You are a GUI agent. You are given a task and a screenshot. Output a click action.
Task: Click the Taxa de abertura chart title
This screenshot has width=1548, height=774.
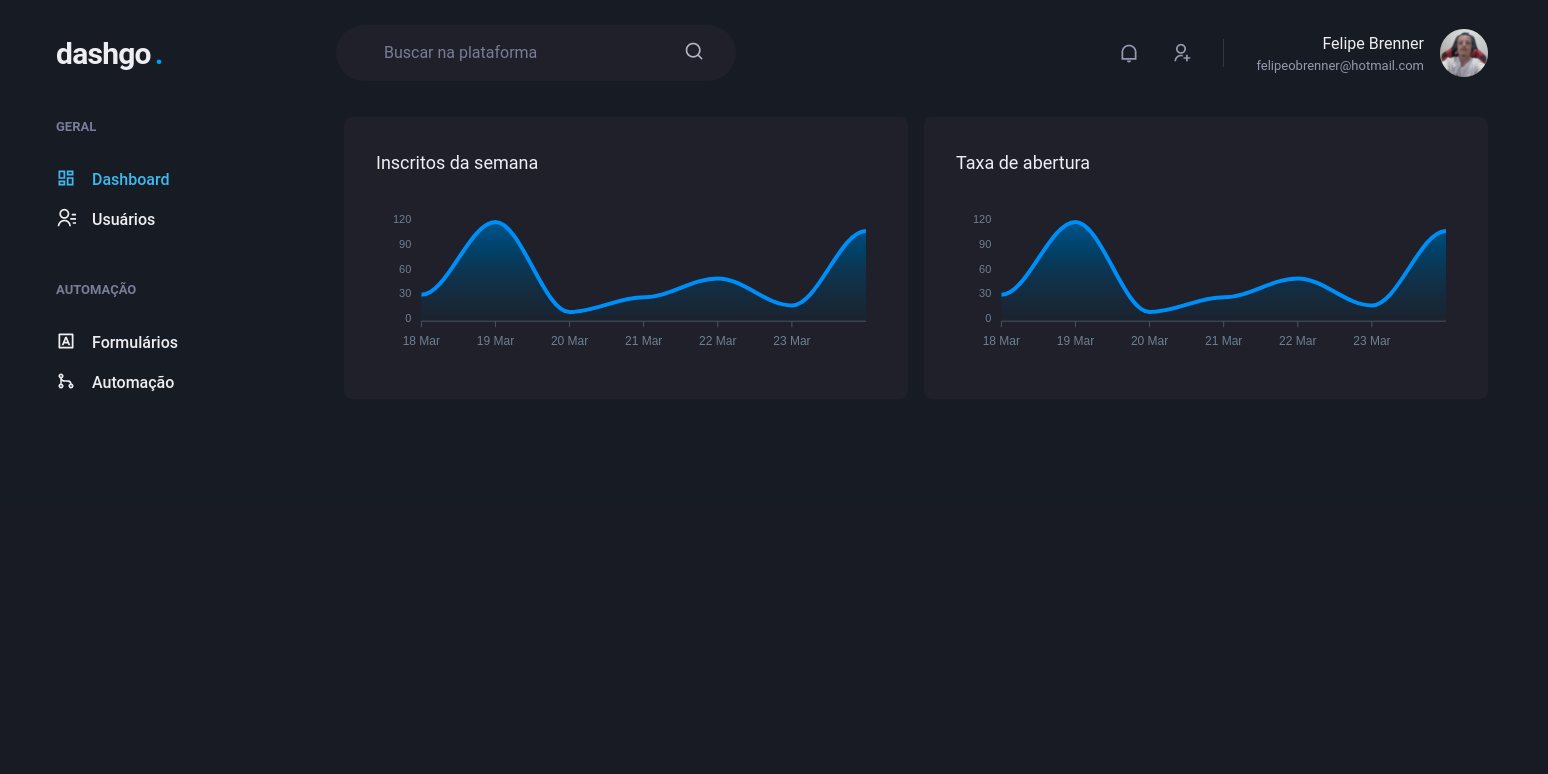1022,162
